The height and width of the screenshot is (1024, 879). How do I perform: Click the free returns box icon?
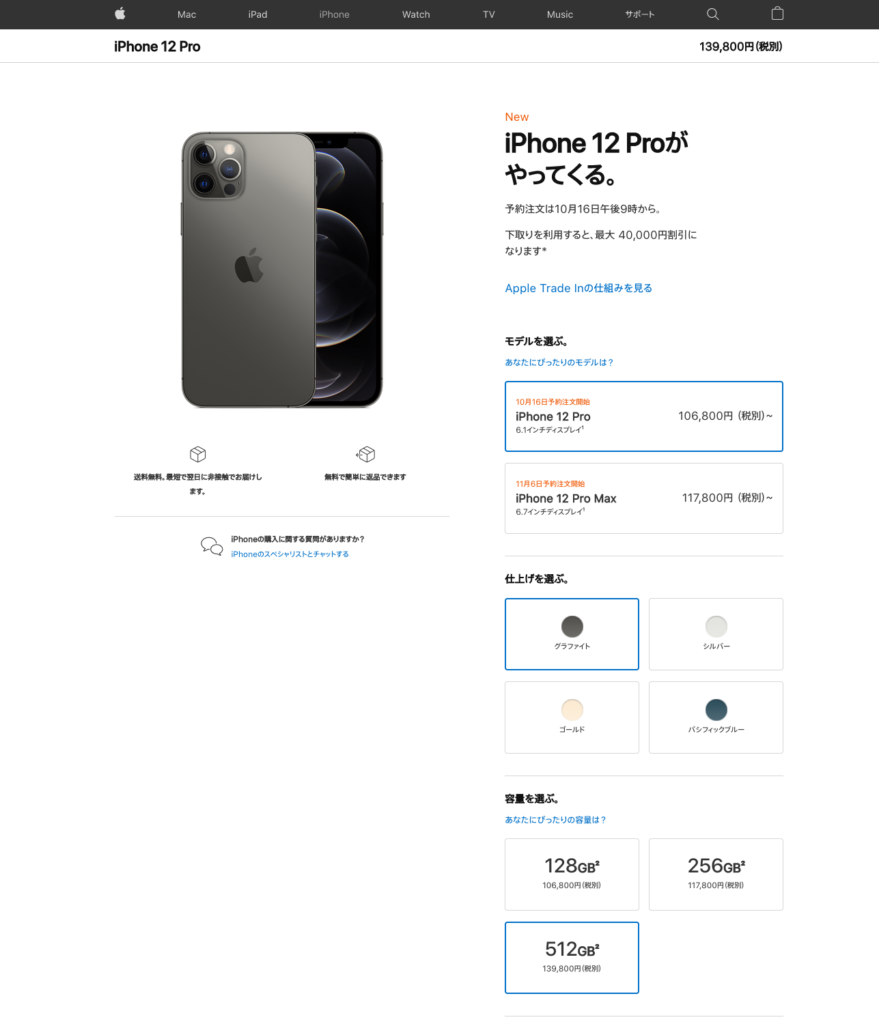(x=366, y=454)
